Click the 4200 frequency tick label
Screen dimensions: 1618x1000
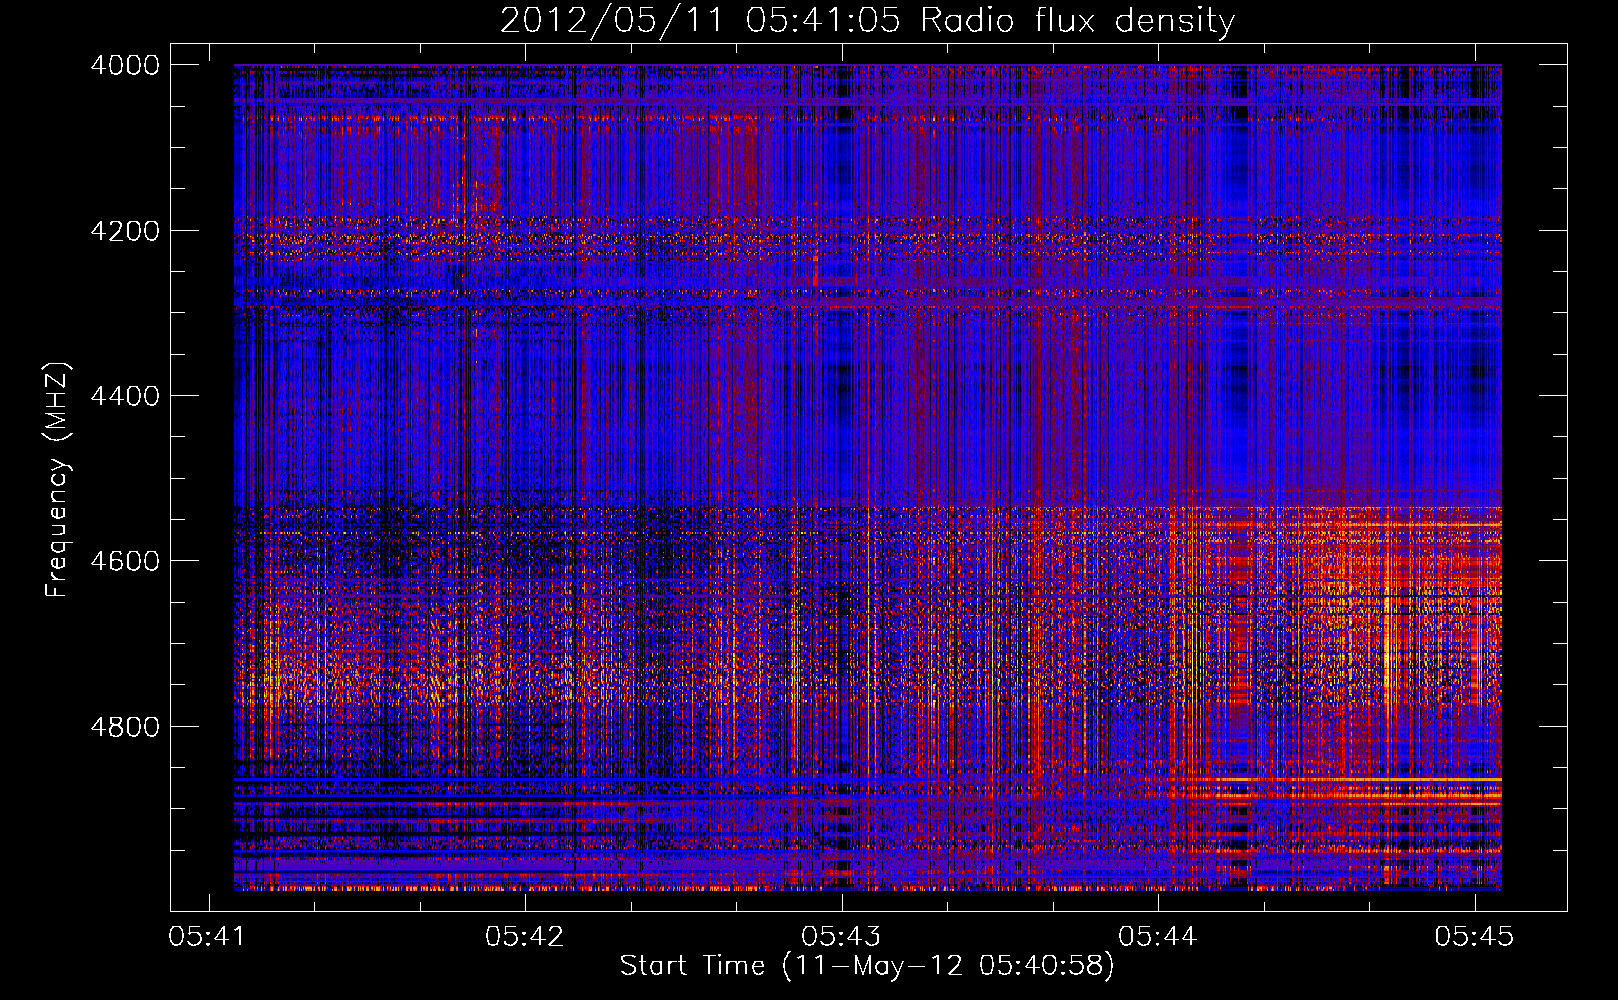click(125, 231)
